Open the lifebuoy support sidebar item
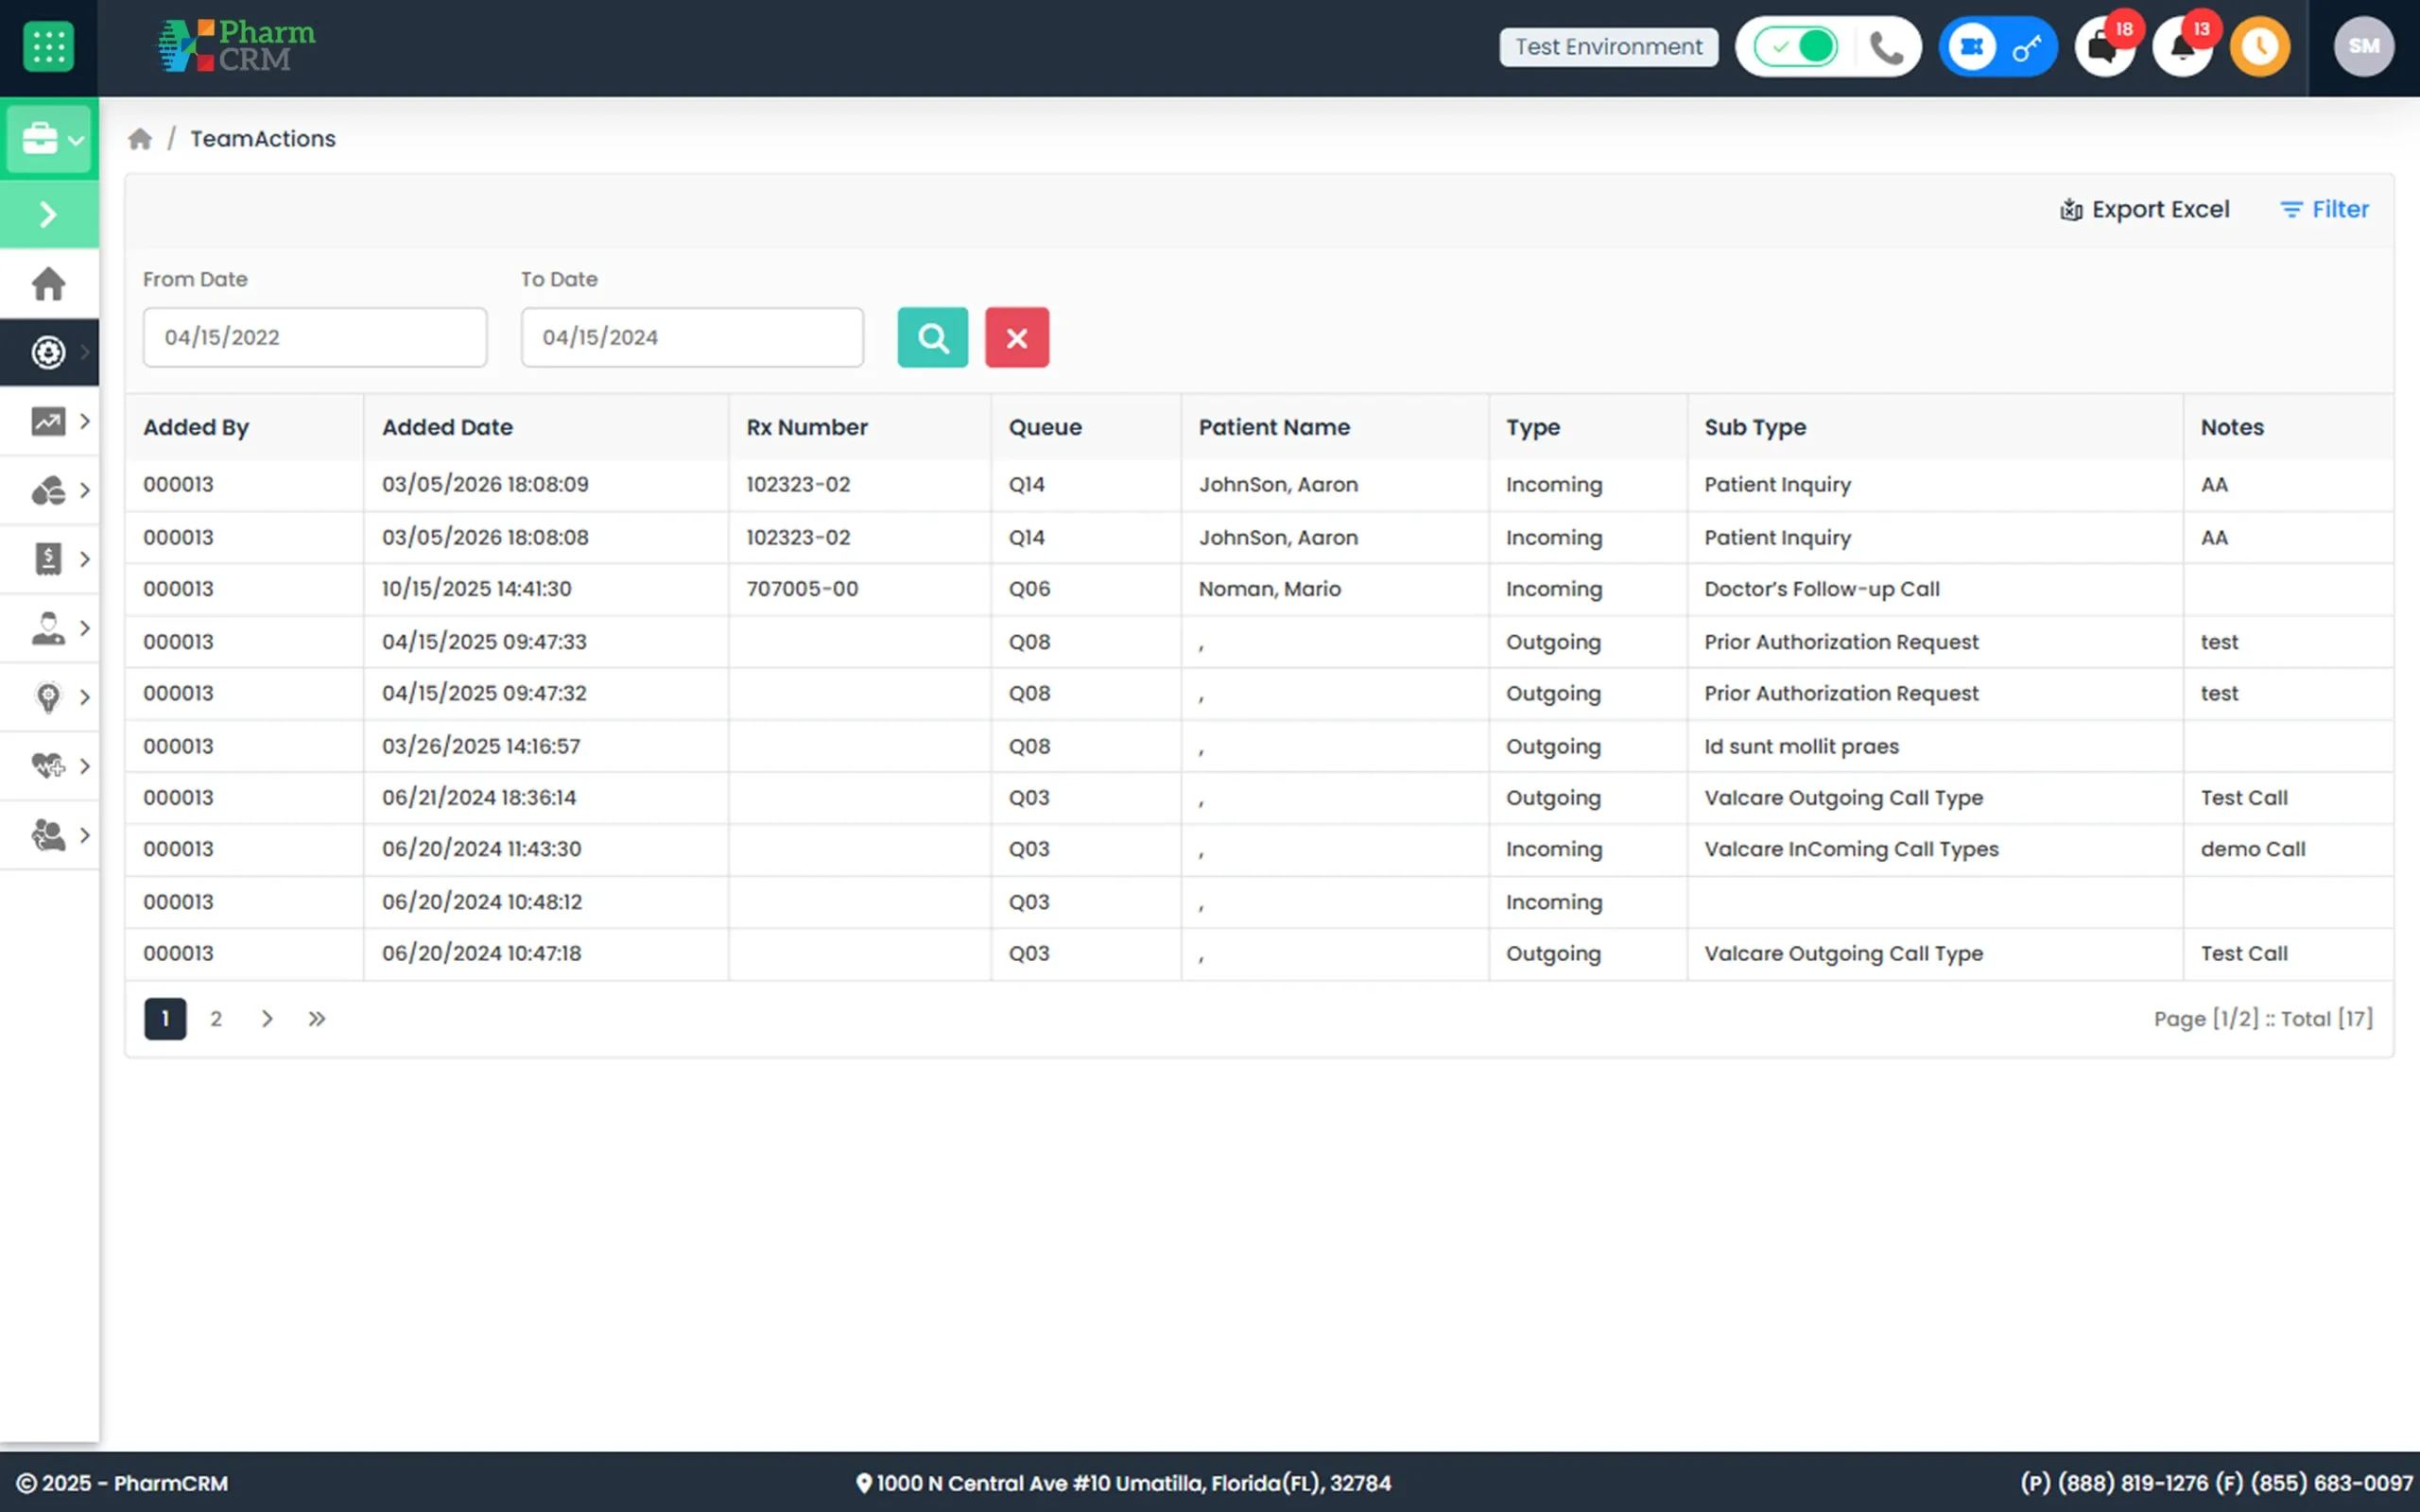This screenshot has height=1512, width=2420. 49,352
